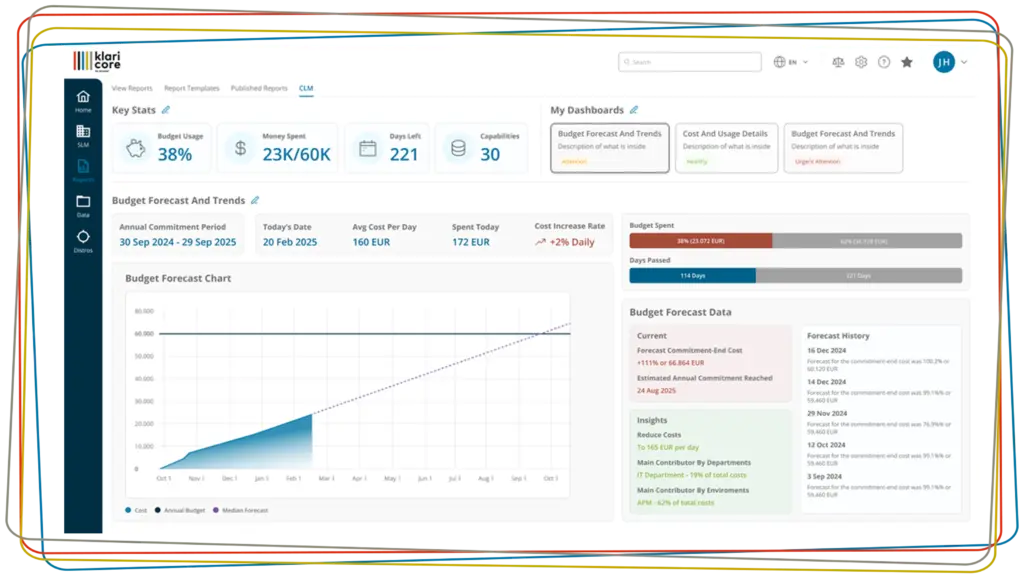Click the 172 EUR Spent Today value
Image resolution: width=1024 pixels, height=578 pixels.
coord(471,242)
